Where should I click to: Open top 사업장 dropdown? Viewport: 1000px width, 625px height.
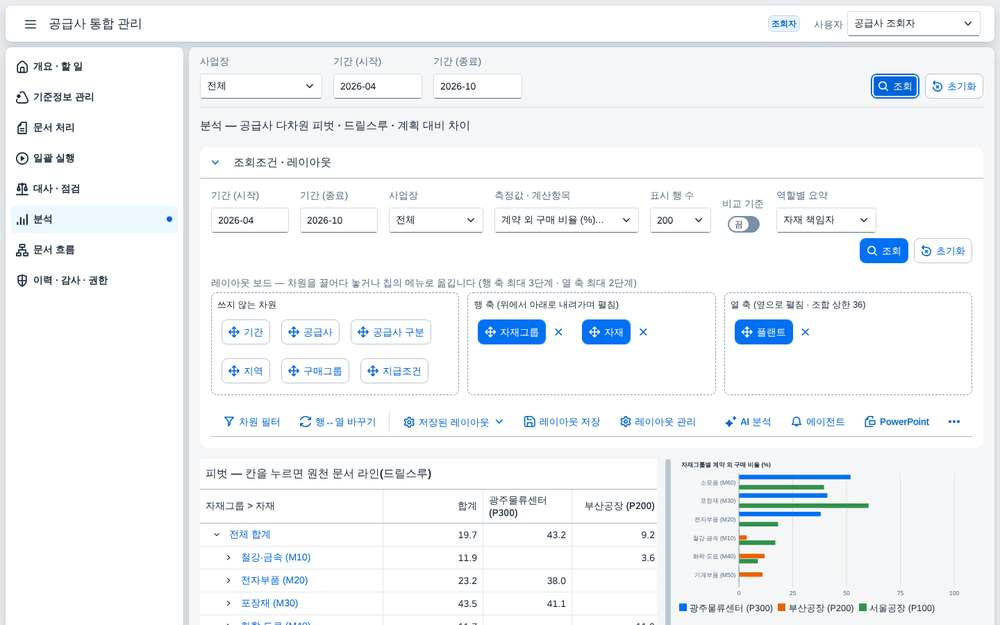(x=260, y=86)
